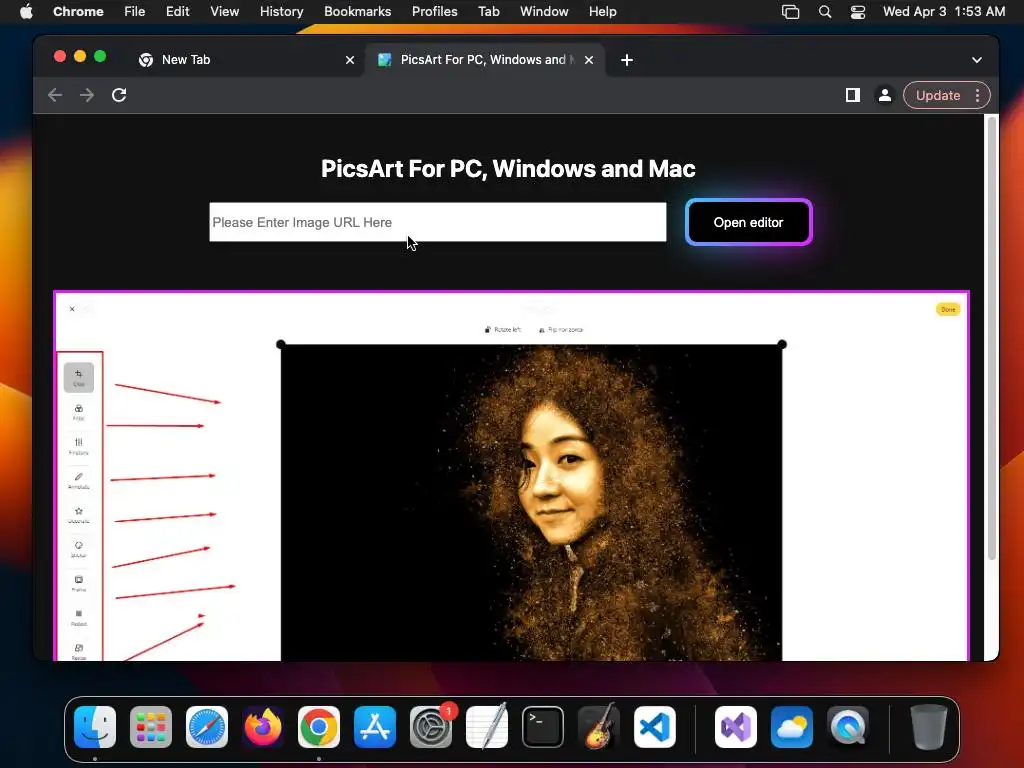Select the Sticker tool in editor preview
Image resolution: width=1024 pixels, height=768 pixels.
[78, 549]
